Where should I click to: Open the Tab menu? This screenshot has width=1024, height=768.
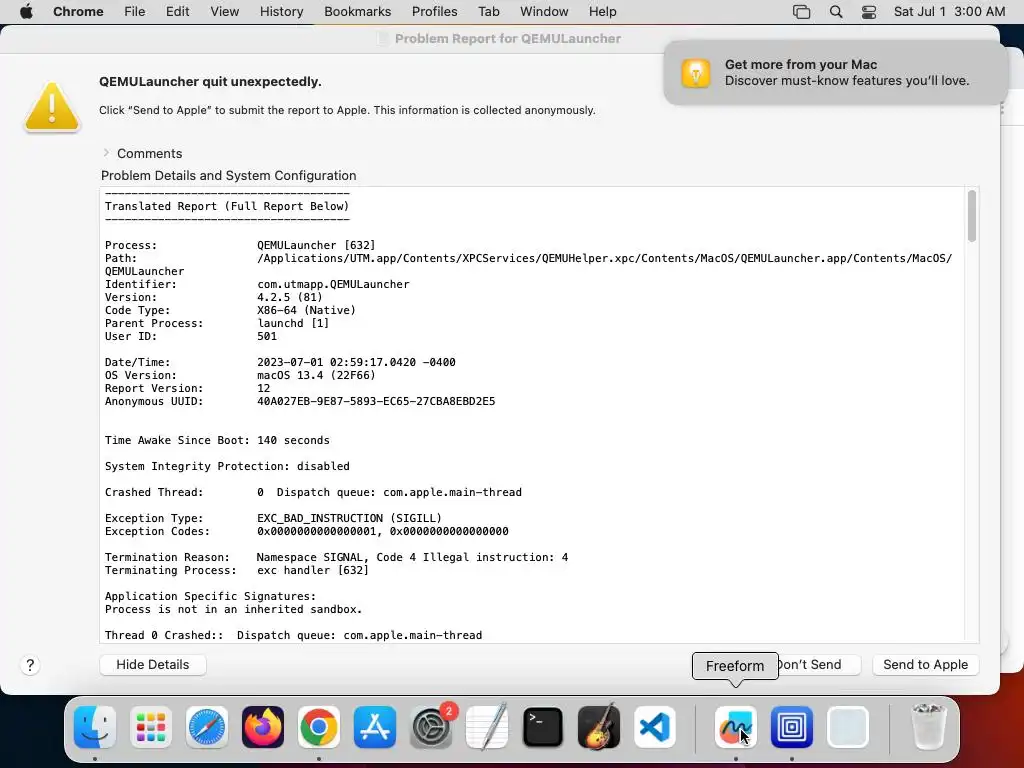488,12
